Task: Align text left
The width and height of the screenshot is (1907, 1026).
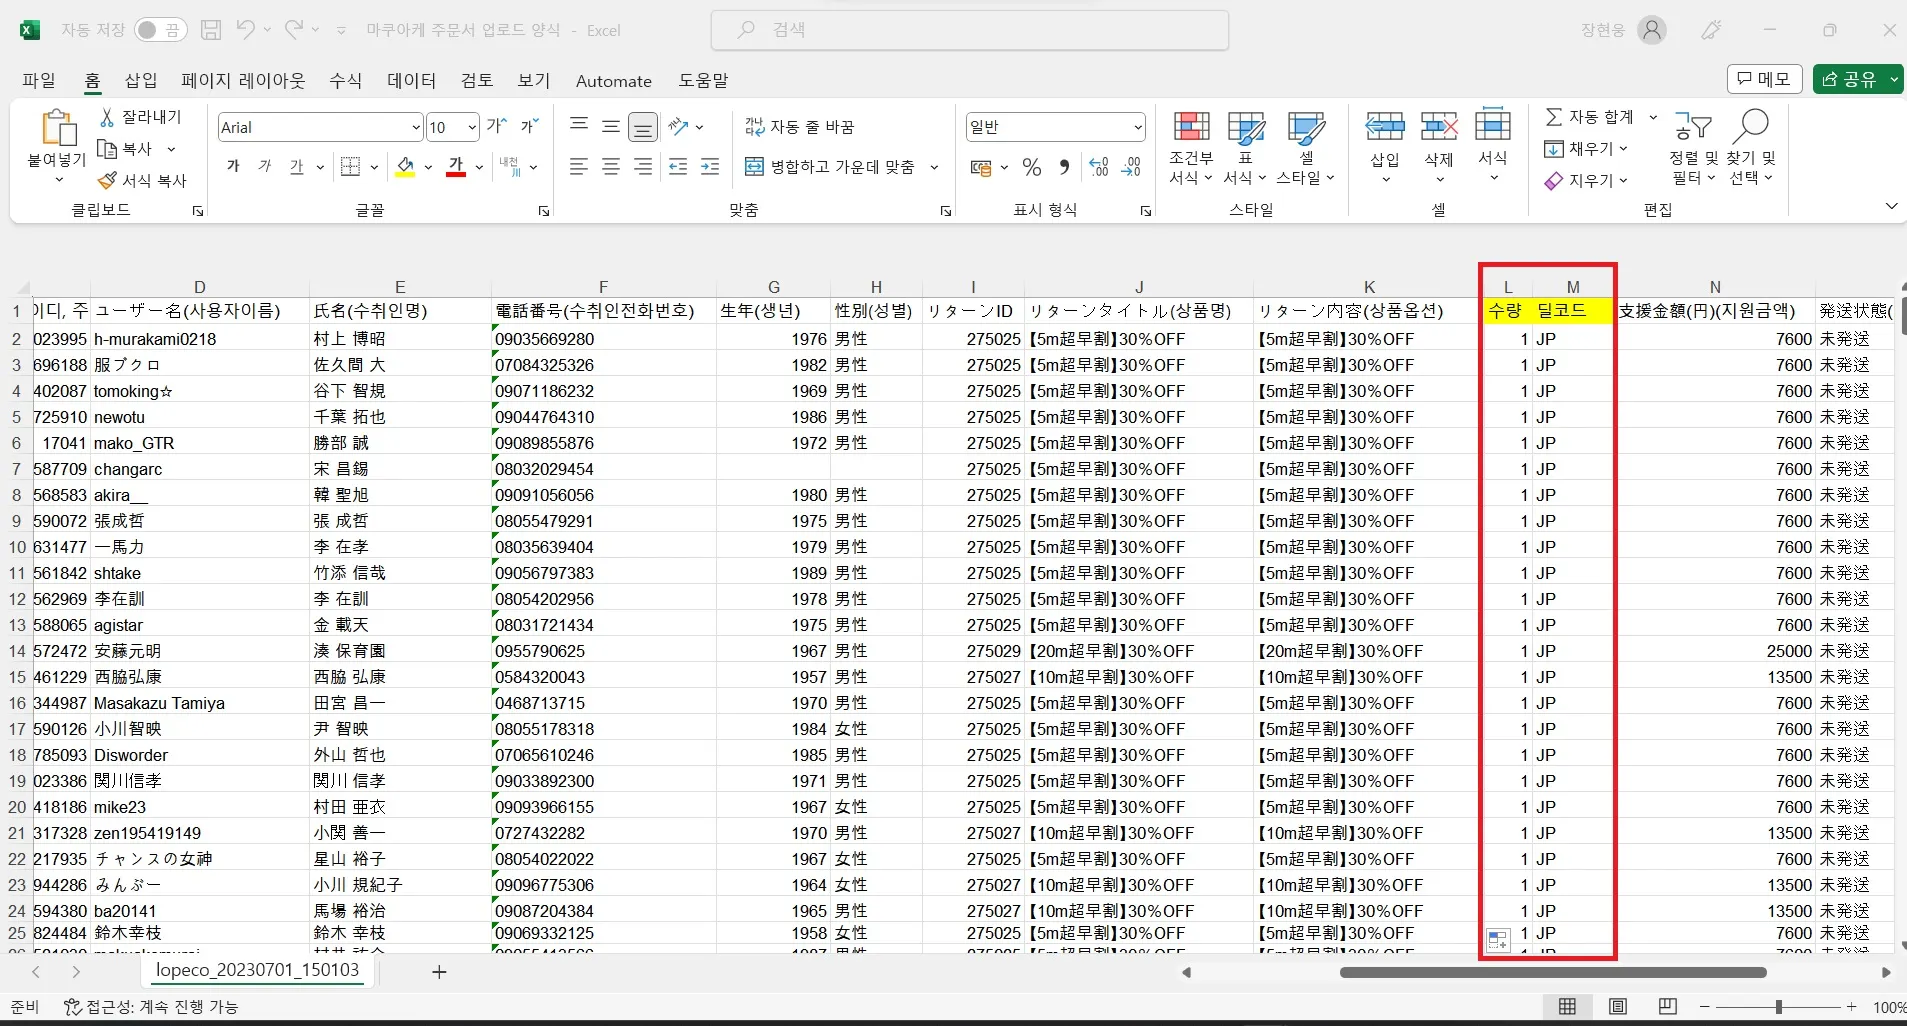Action: 579,167
